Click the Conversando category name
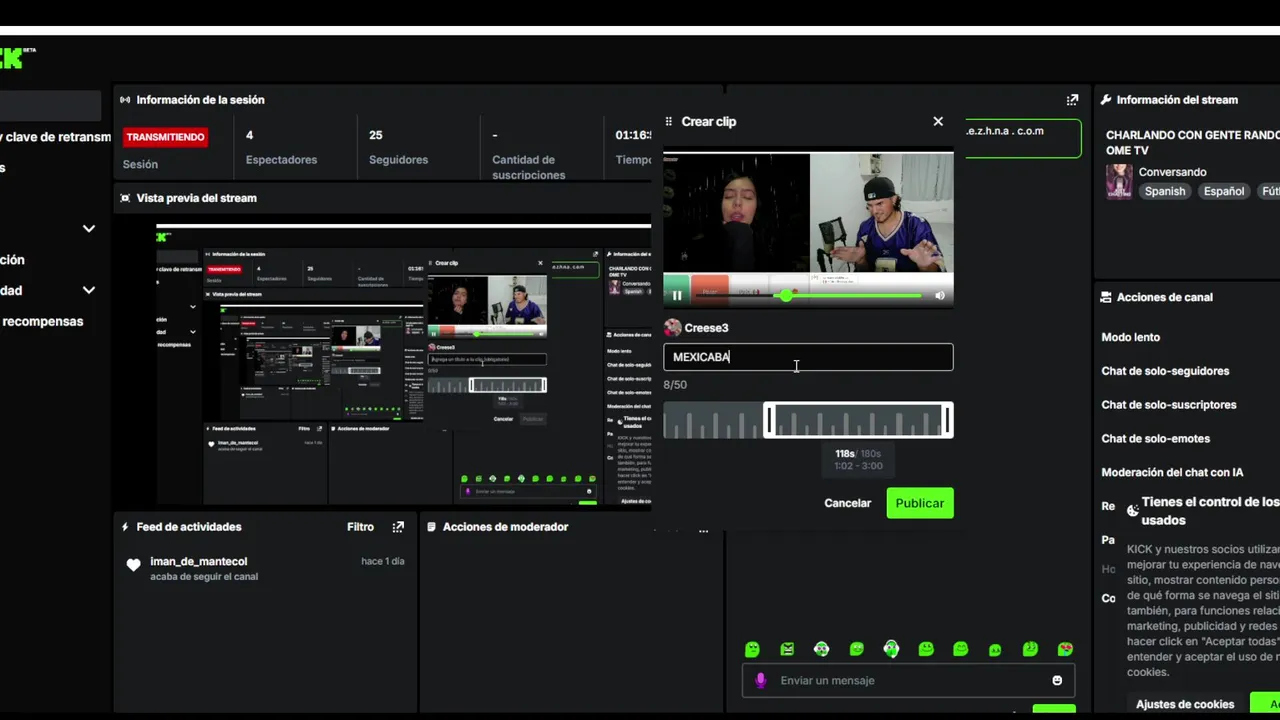The image size is (1280, 720). tap(1173, 172)
